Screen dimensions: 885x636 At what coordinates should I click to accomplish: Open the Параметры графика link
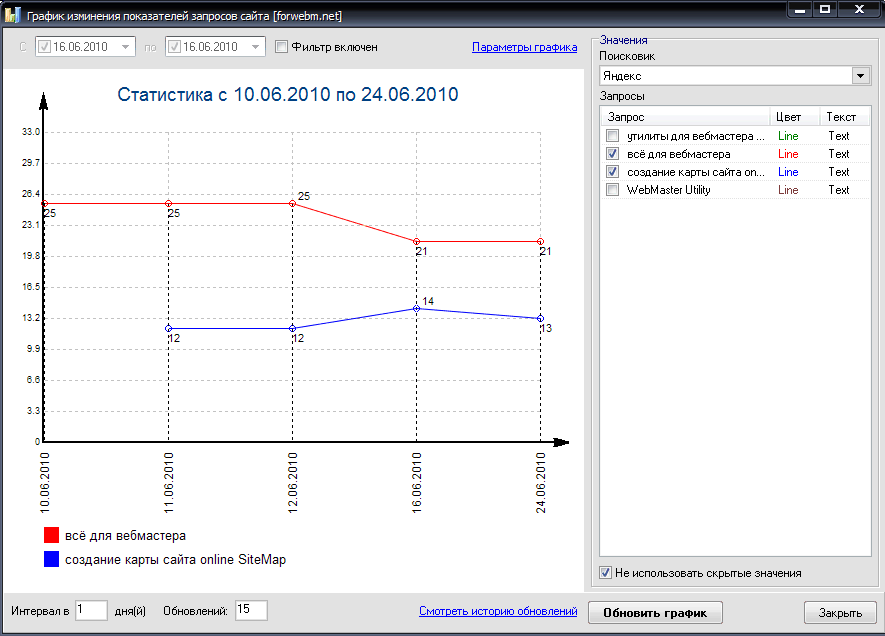coord(524,47)
